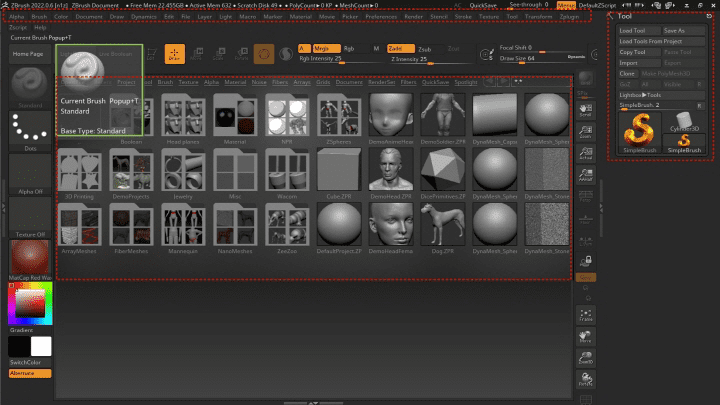Select the Scale transform icon
This screenshot has height=405, width=720.
pyautogui.click(x=219, y=54)
